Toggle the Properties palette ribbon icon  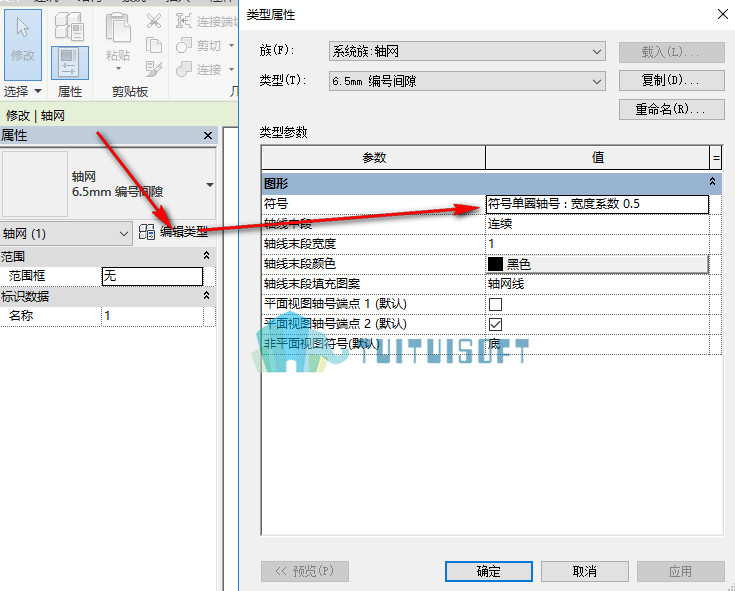click(69, 63)
